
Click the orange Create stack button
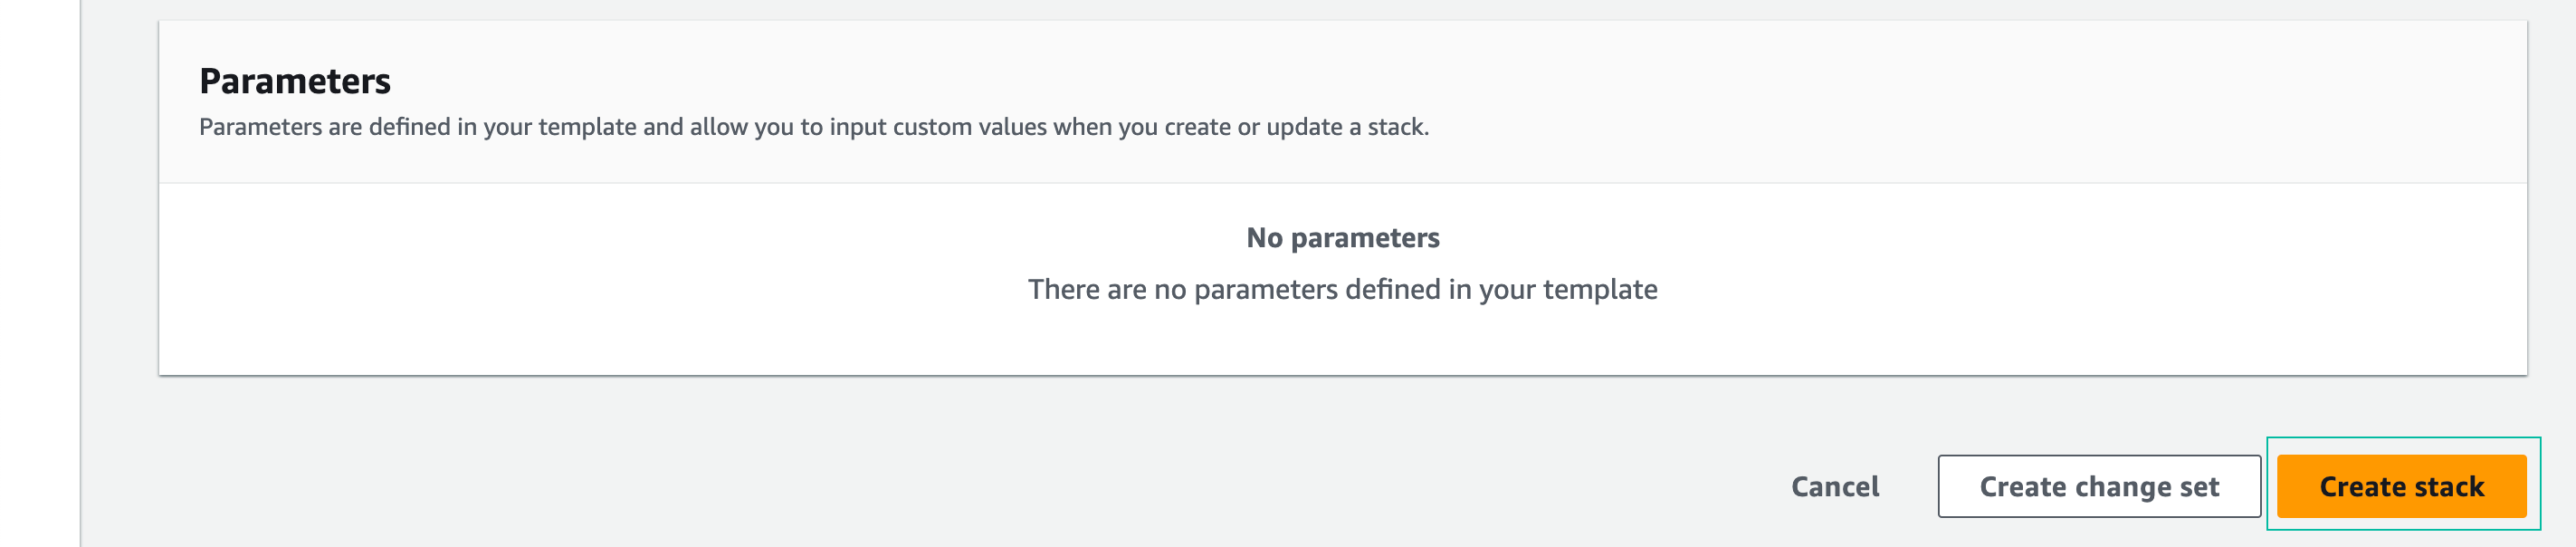tap(2400, 487)
